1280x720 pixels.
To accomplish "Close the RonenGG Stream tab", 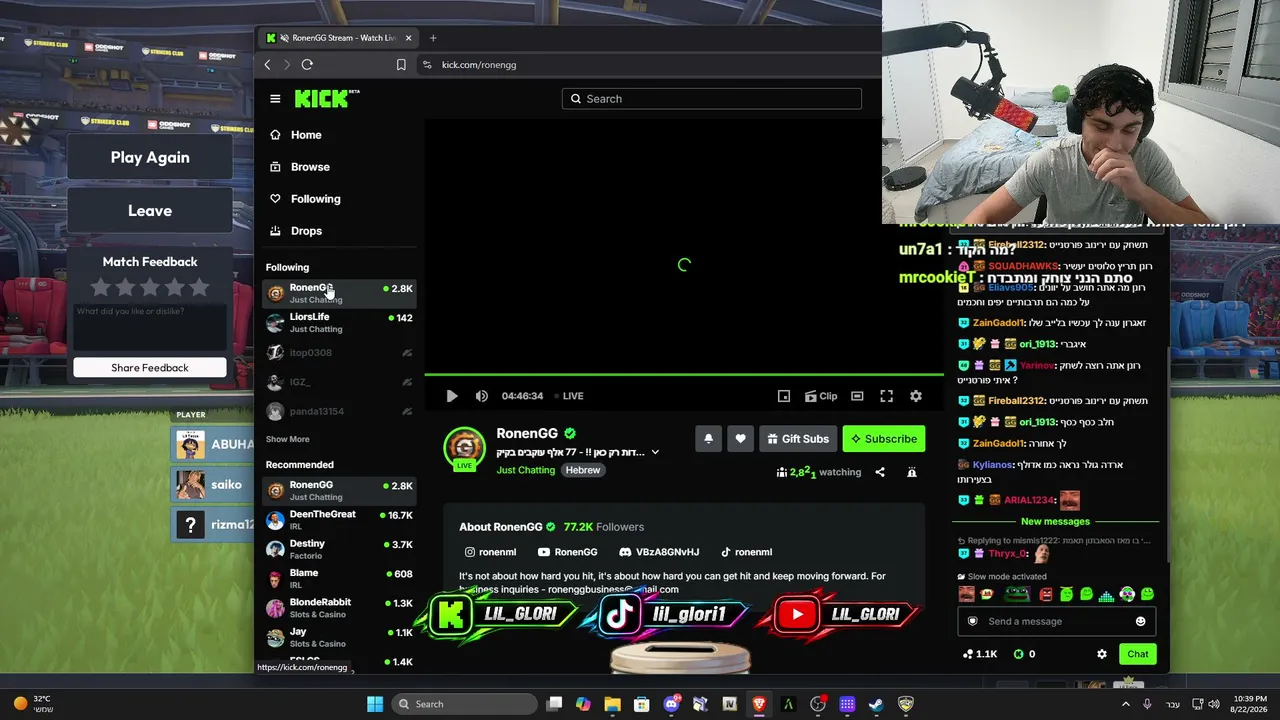I will 408,38.
